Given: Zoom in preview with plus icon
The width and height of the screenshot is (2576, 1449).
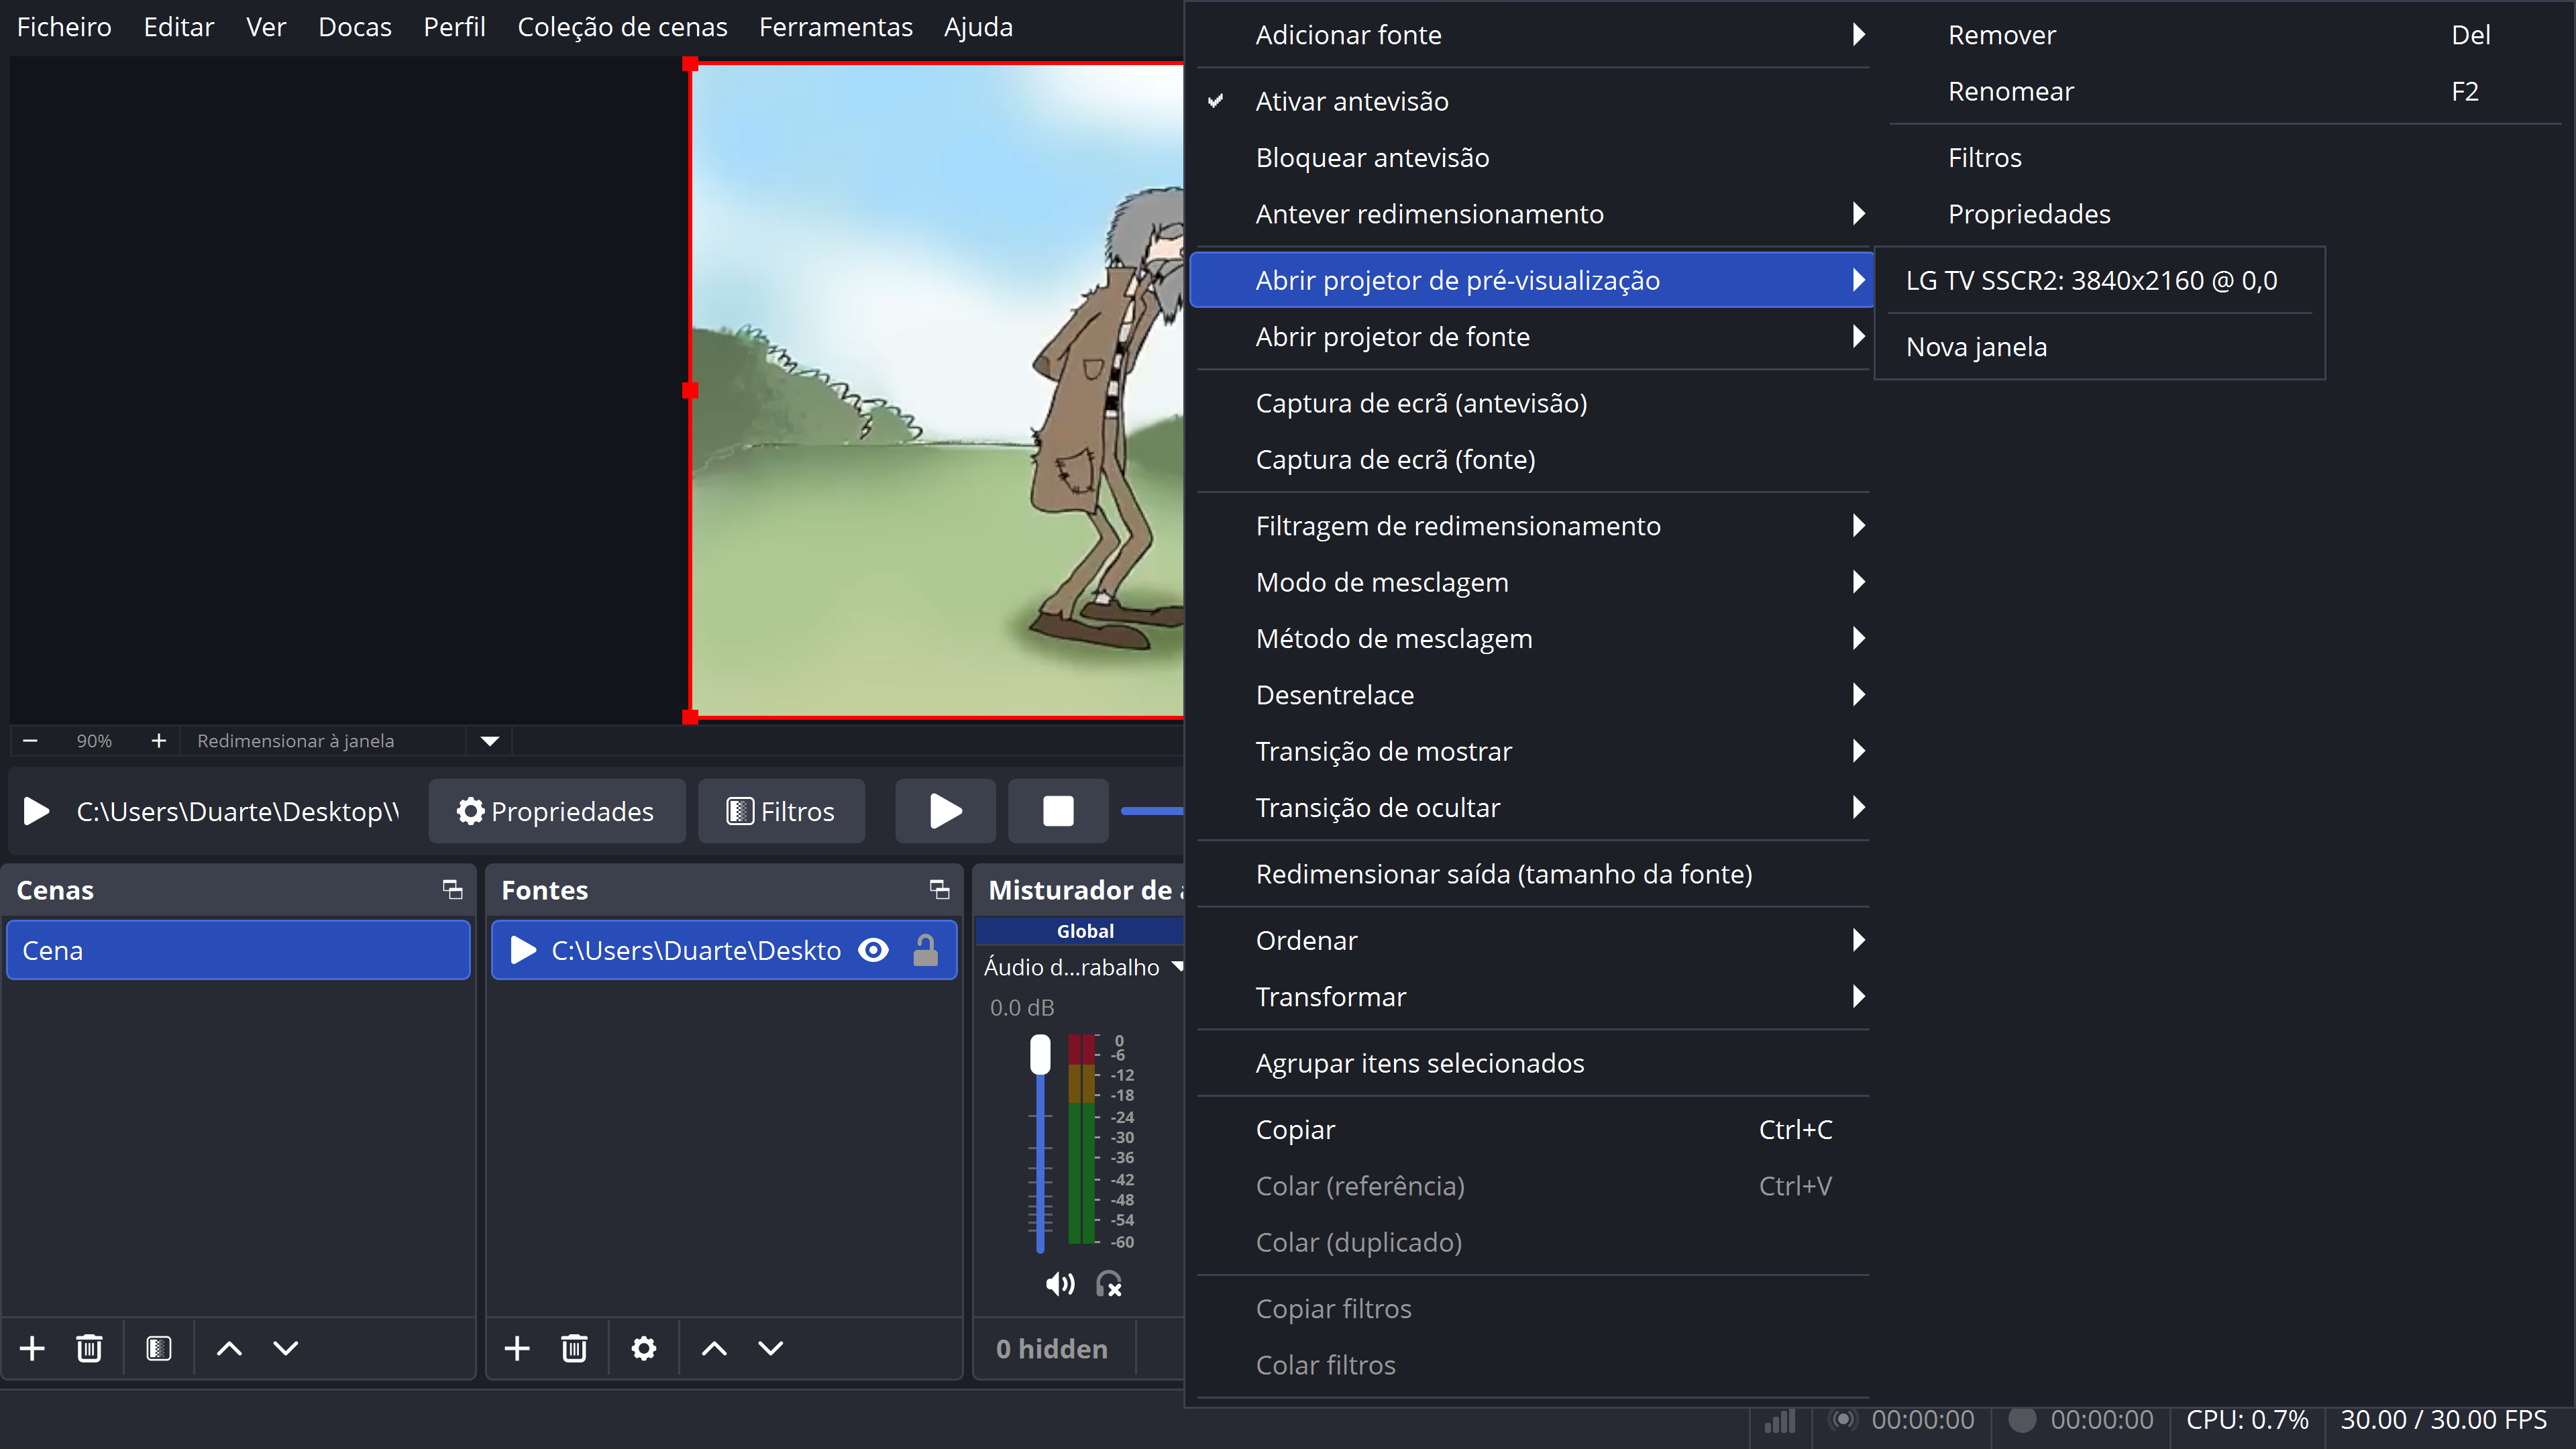Looking at the screenshot, I should click(x=158, y=741).
